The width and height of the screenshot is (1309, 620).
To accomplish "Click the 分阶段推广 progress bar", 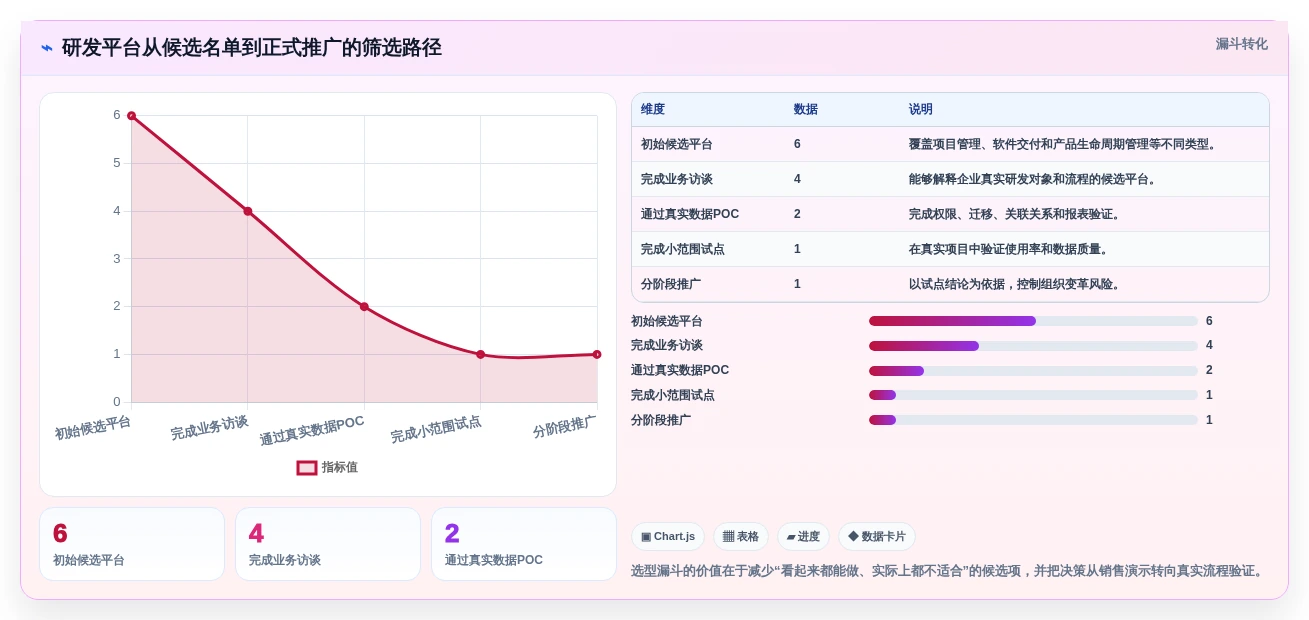I will tap(1033, 420).
